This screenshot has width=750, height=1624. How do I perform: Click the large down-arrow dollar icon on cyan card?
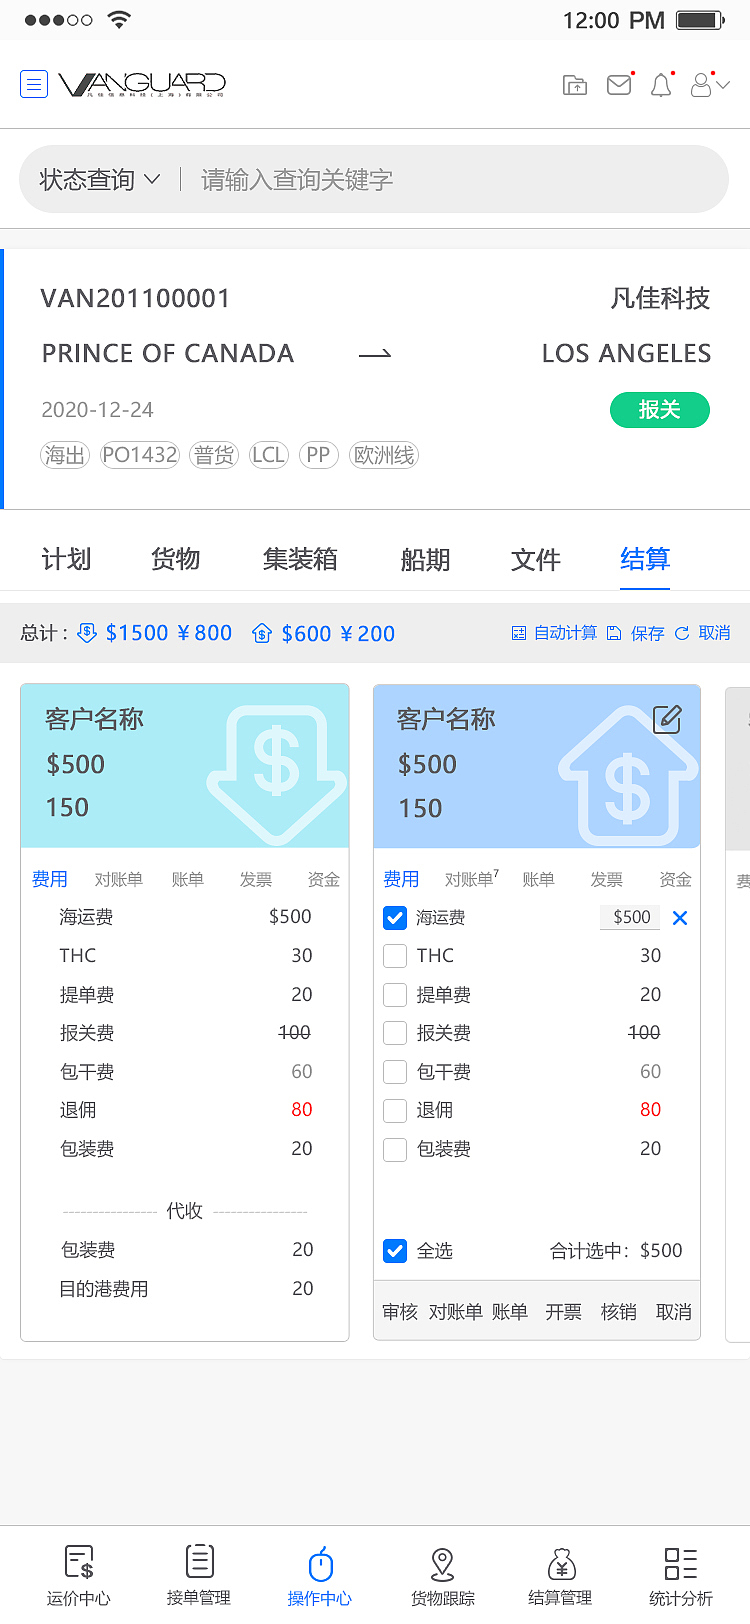[277, 775]
